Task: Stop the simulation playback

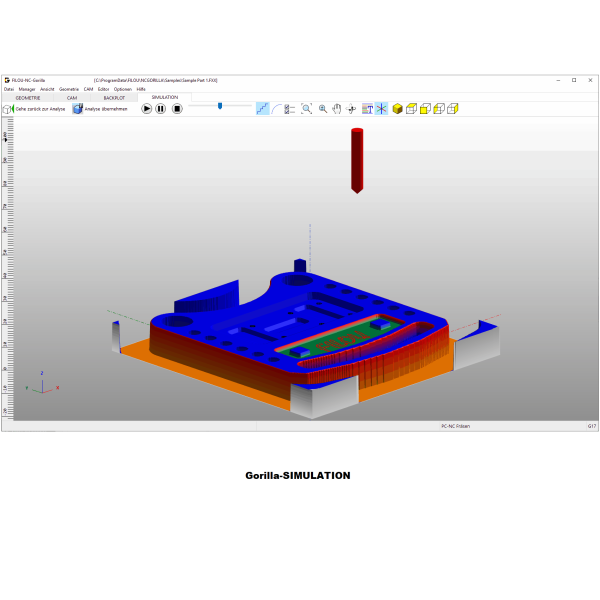Action: point(177,108)
